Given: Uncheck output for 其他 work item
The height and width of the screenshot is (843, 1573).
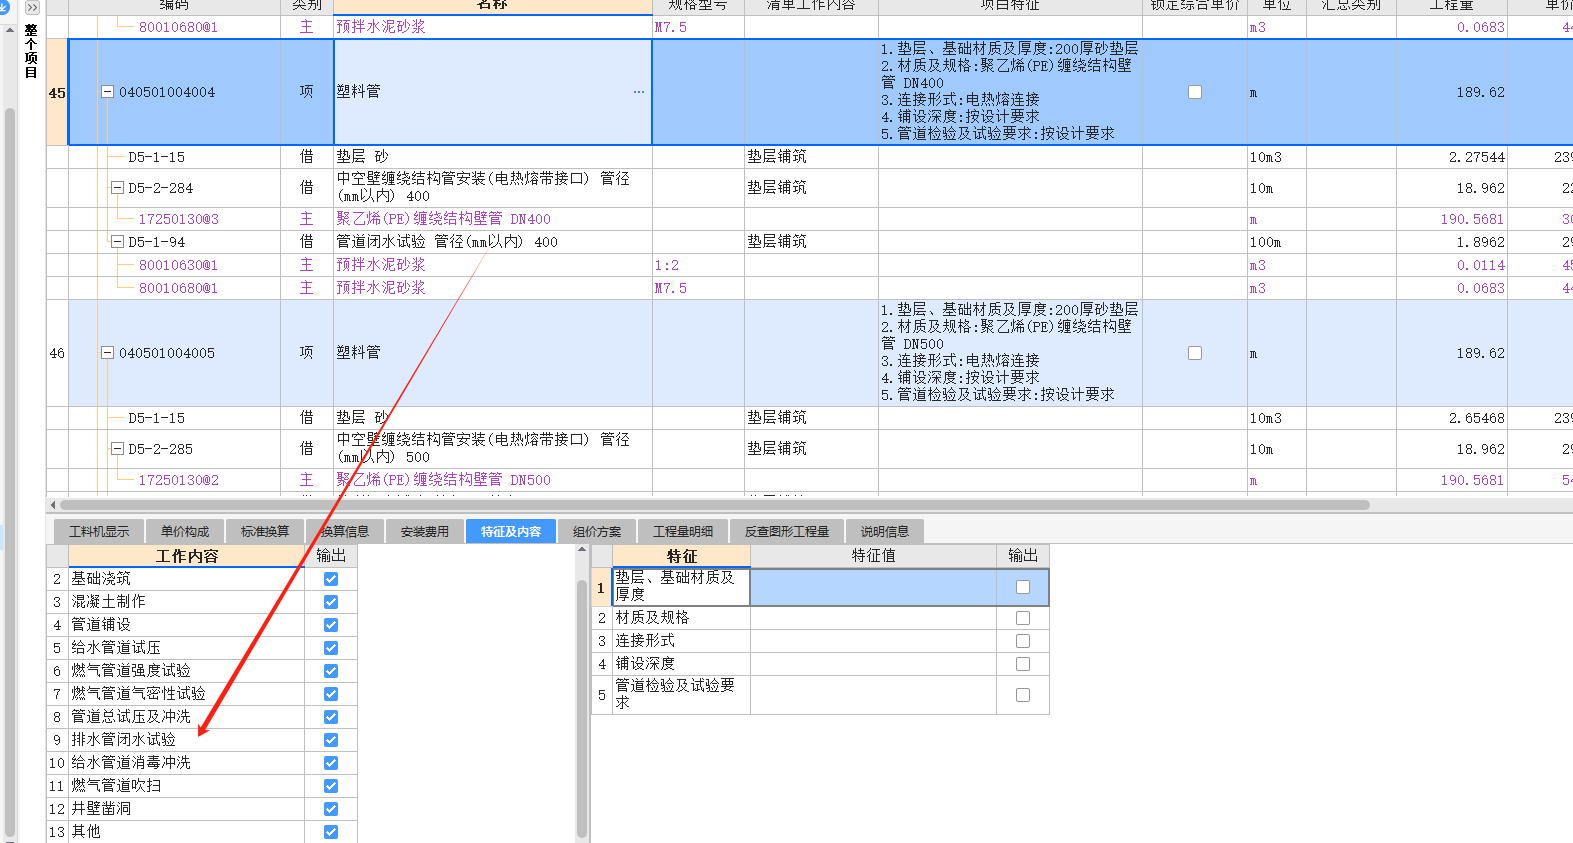Looking at the screenshot, I should coord(331,832).
